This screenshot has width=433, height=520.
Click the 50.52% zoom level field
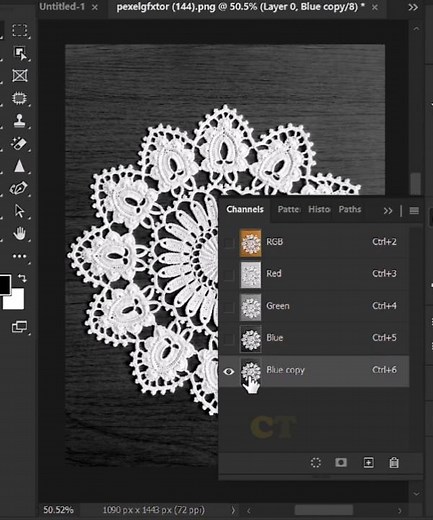point(58,510)
